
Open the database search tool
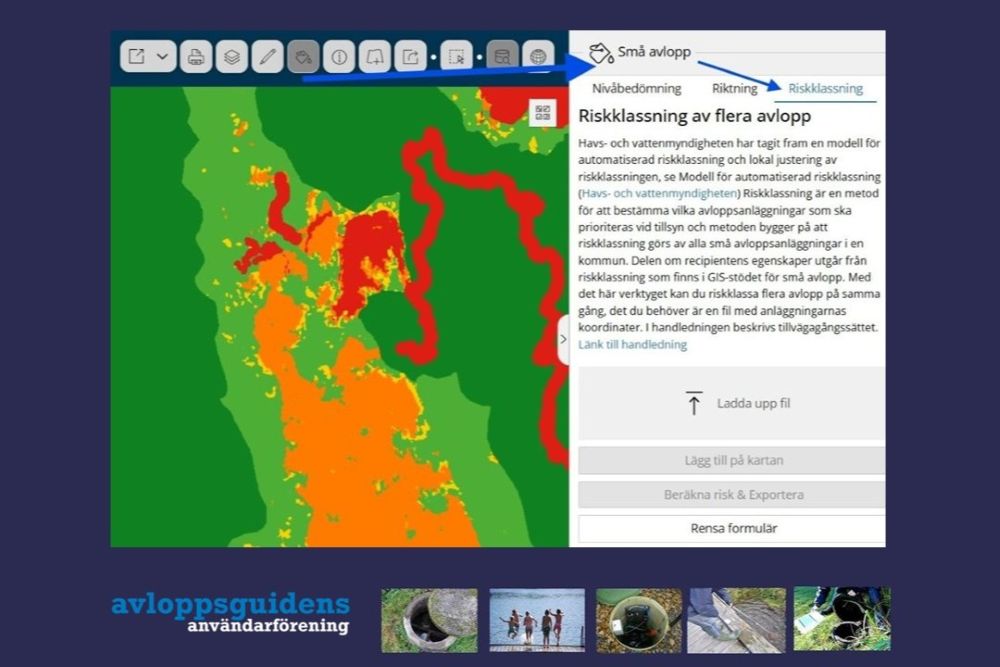pos(501,57)
